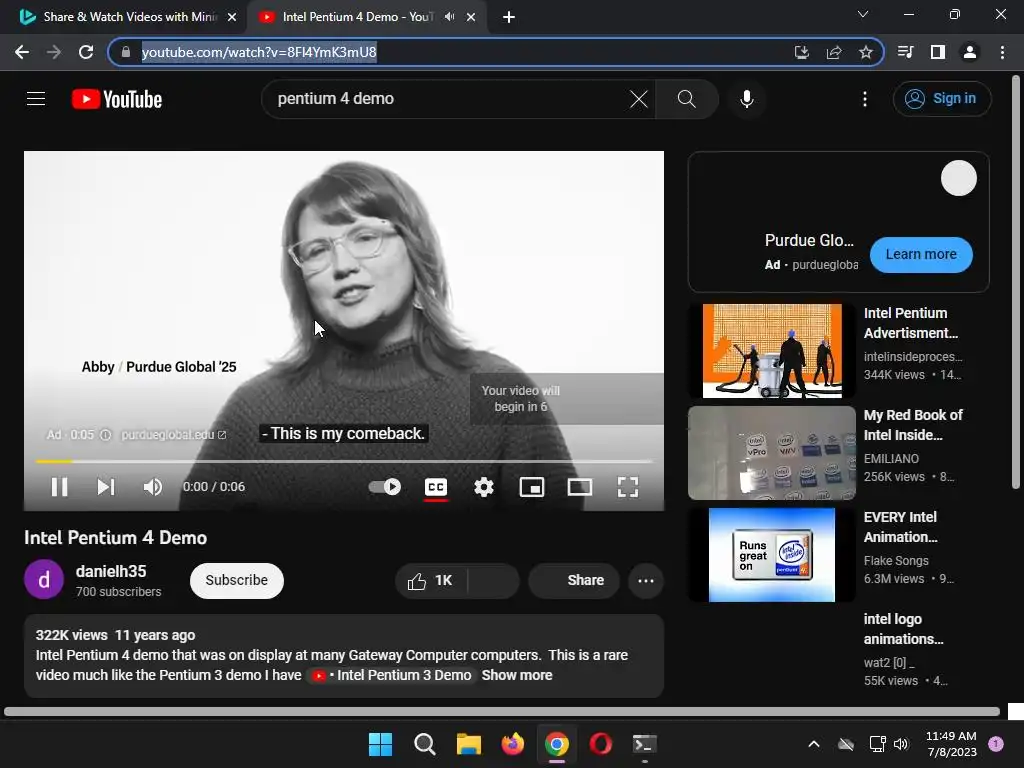Skip to next video with the Next button
Viewport: 1024px width, 768px height.
[106, 487]
